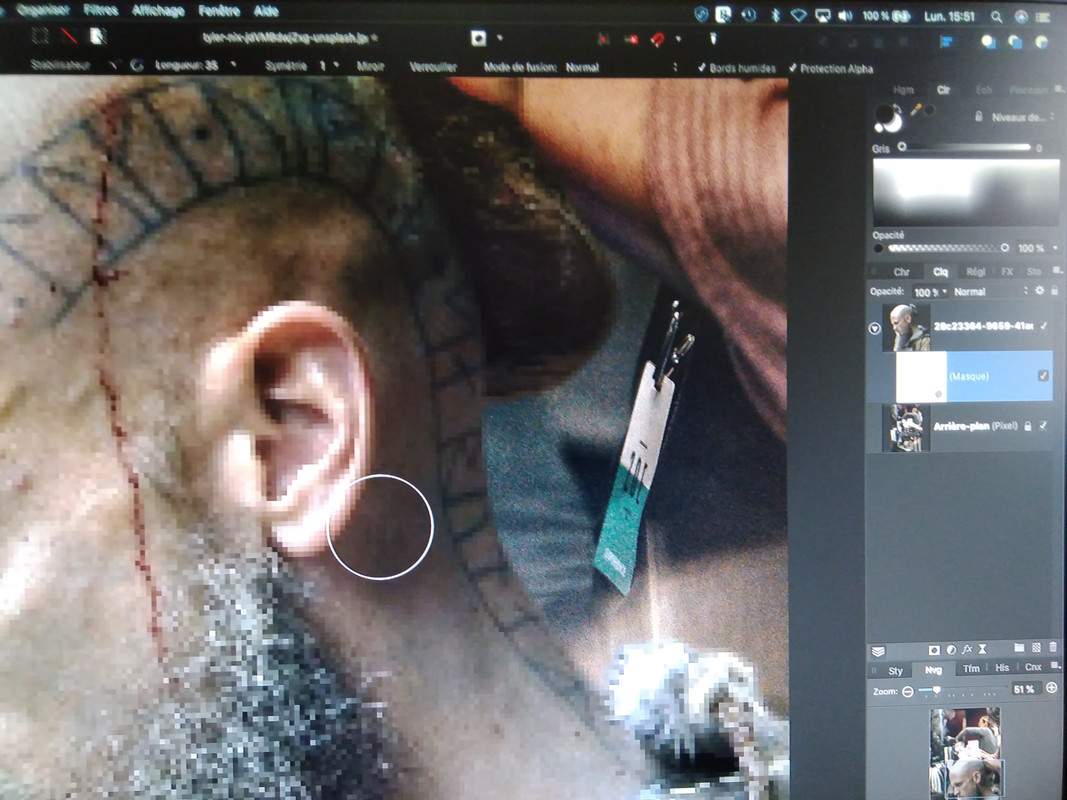Click the group layers folder icon
This screenshot has height=800, width=1067.
[x=1019, y=648]
